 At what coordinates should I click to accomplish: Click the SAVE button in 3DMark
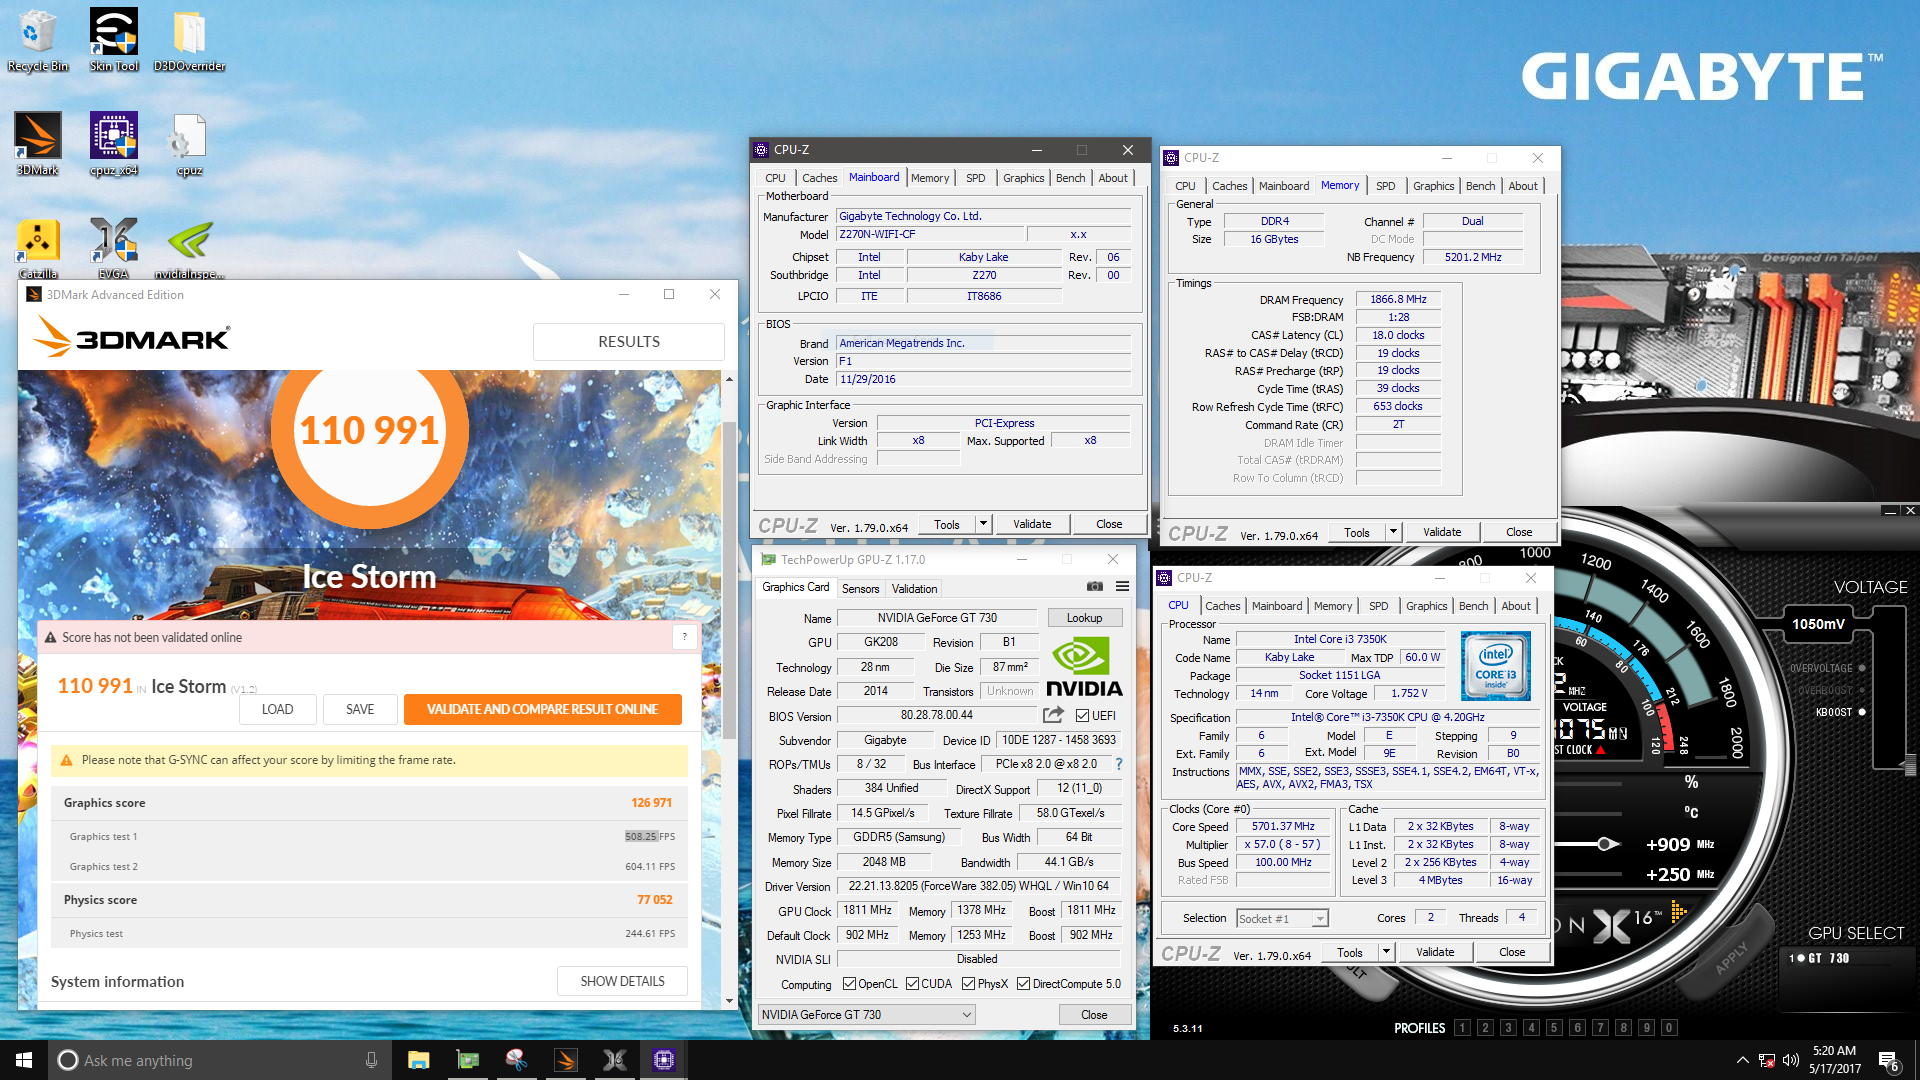(360, 709)
